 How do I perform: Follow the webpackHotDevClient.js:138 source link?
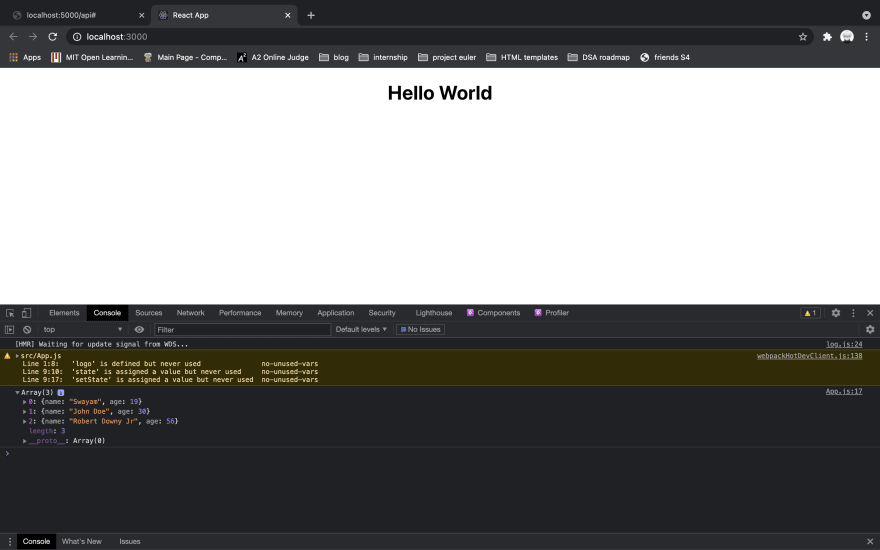pyautogui.click(x=809, y=356)
